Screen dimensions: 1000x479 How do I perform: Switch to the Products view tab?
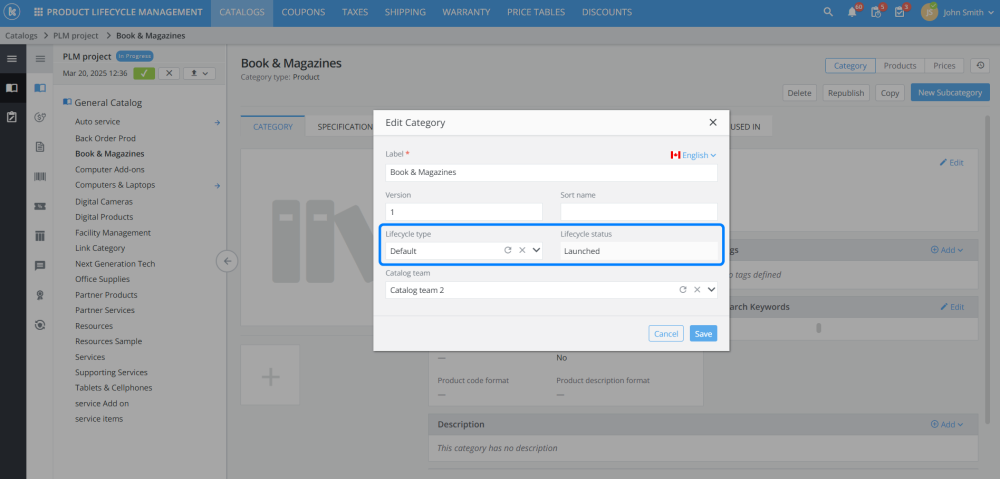click(x=900, y=66)
